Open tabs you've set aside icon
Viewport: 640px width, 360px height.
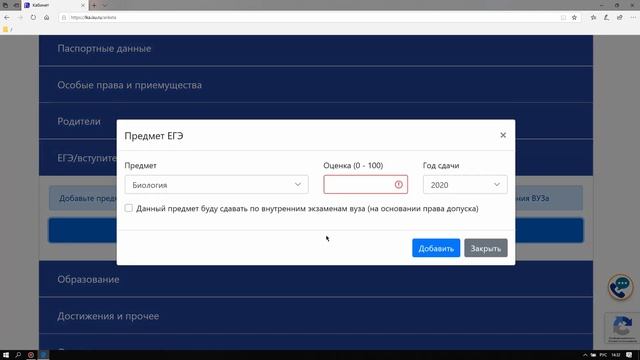click(5, 5)
